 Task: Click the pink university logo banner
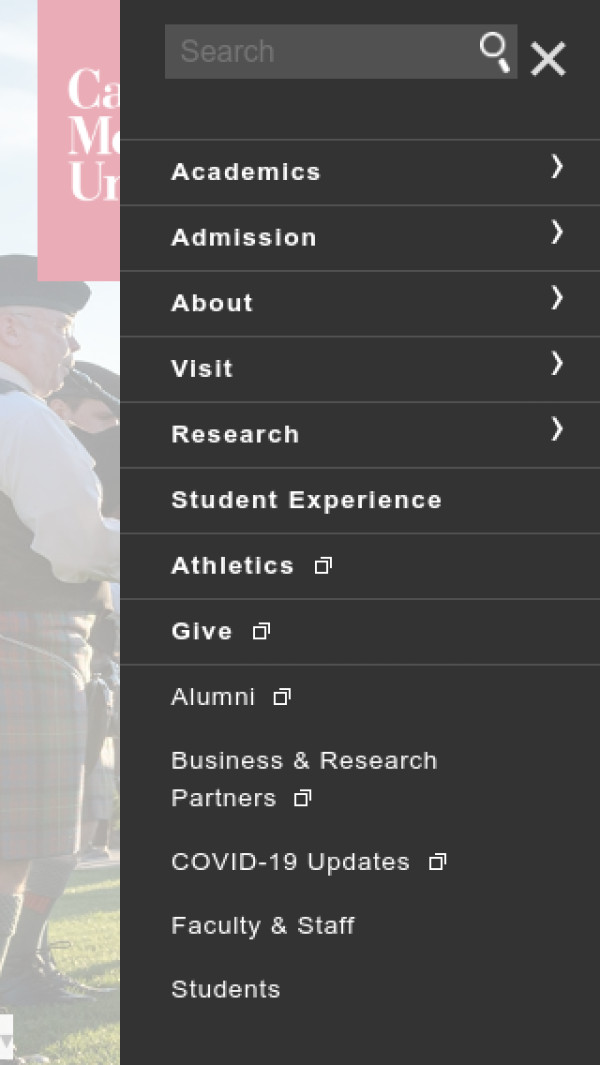tap(79, 140)
